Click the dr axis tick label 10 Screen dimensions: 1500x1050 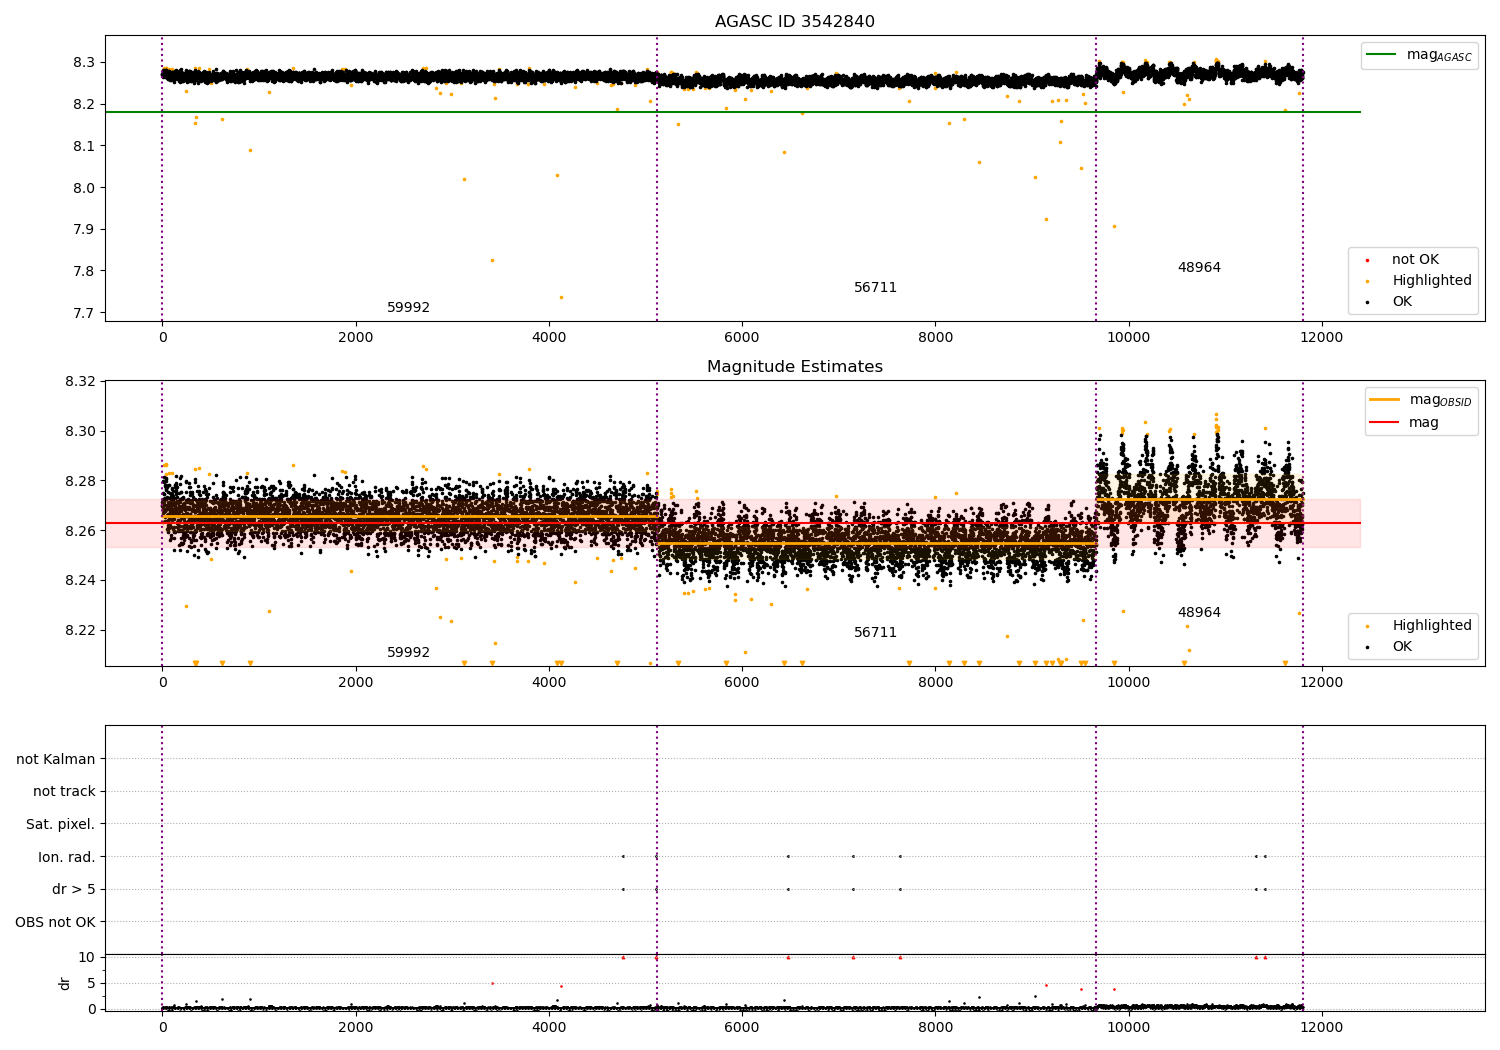[x=87, y=958]
